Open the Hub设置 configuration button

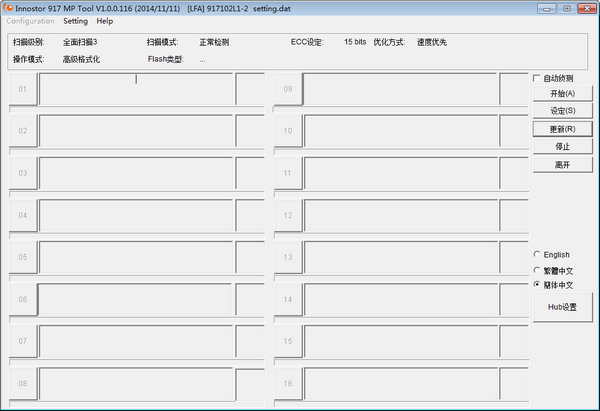[x=563, y=308]
